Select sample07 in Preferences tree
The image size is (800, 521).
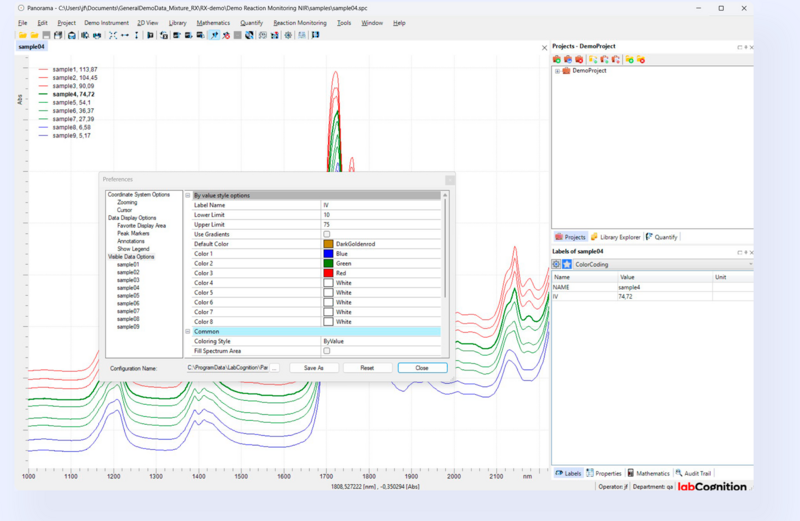[128, 311]
